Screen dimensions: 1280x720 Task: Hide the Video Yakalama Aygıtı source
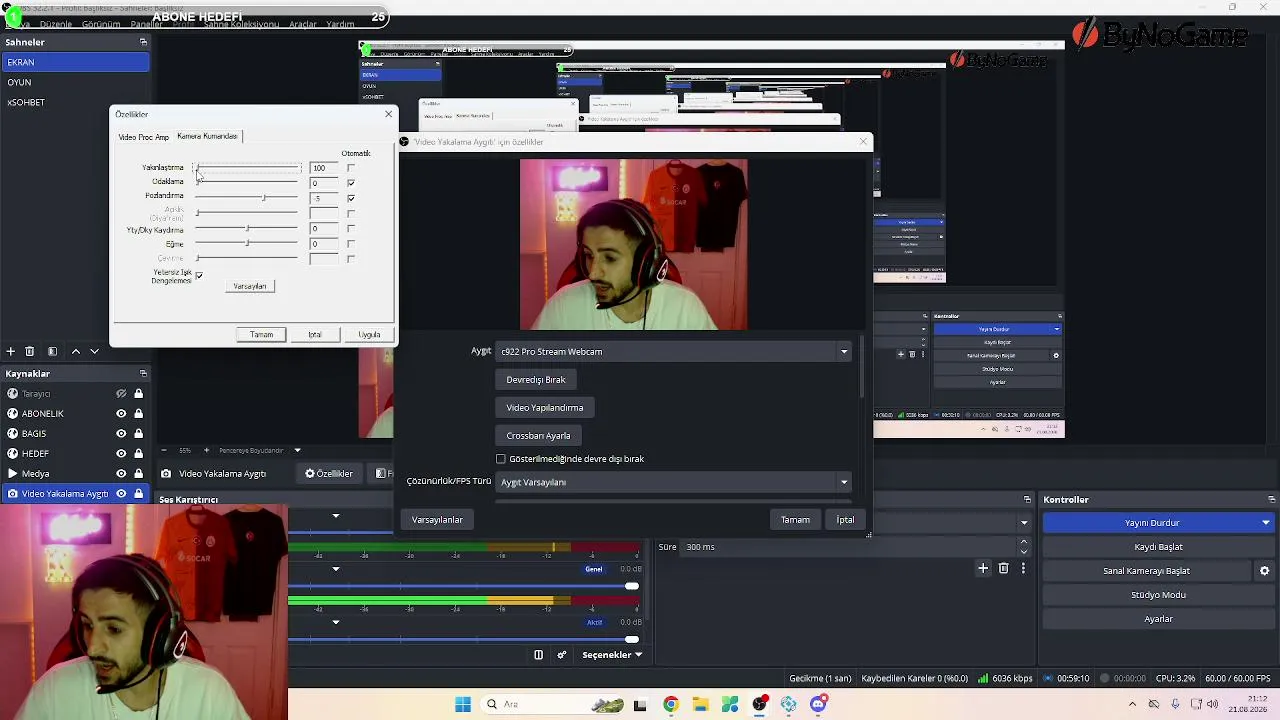pyautogui.click(x=121, y=493)
